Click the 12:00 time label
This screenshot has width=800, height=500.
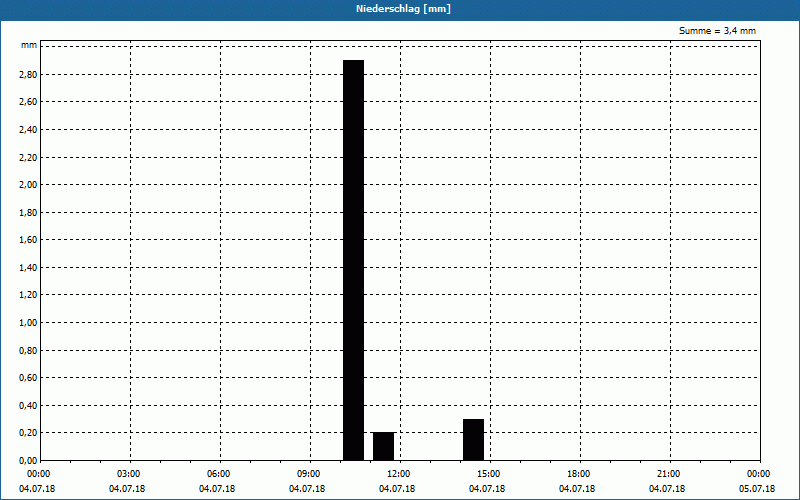(x=399, y=474)
